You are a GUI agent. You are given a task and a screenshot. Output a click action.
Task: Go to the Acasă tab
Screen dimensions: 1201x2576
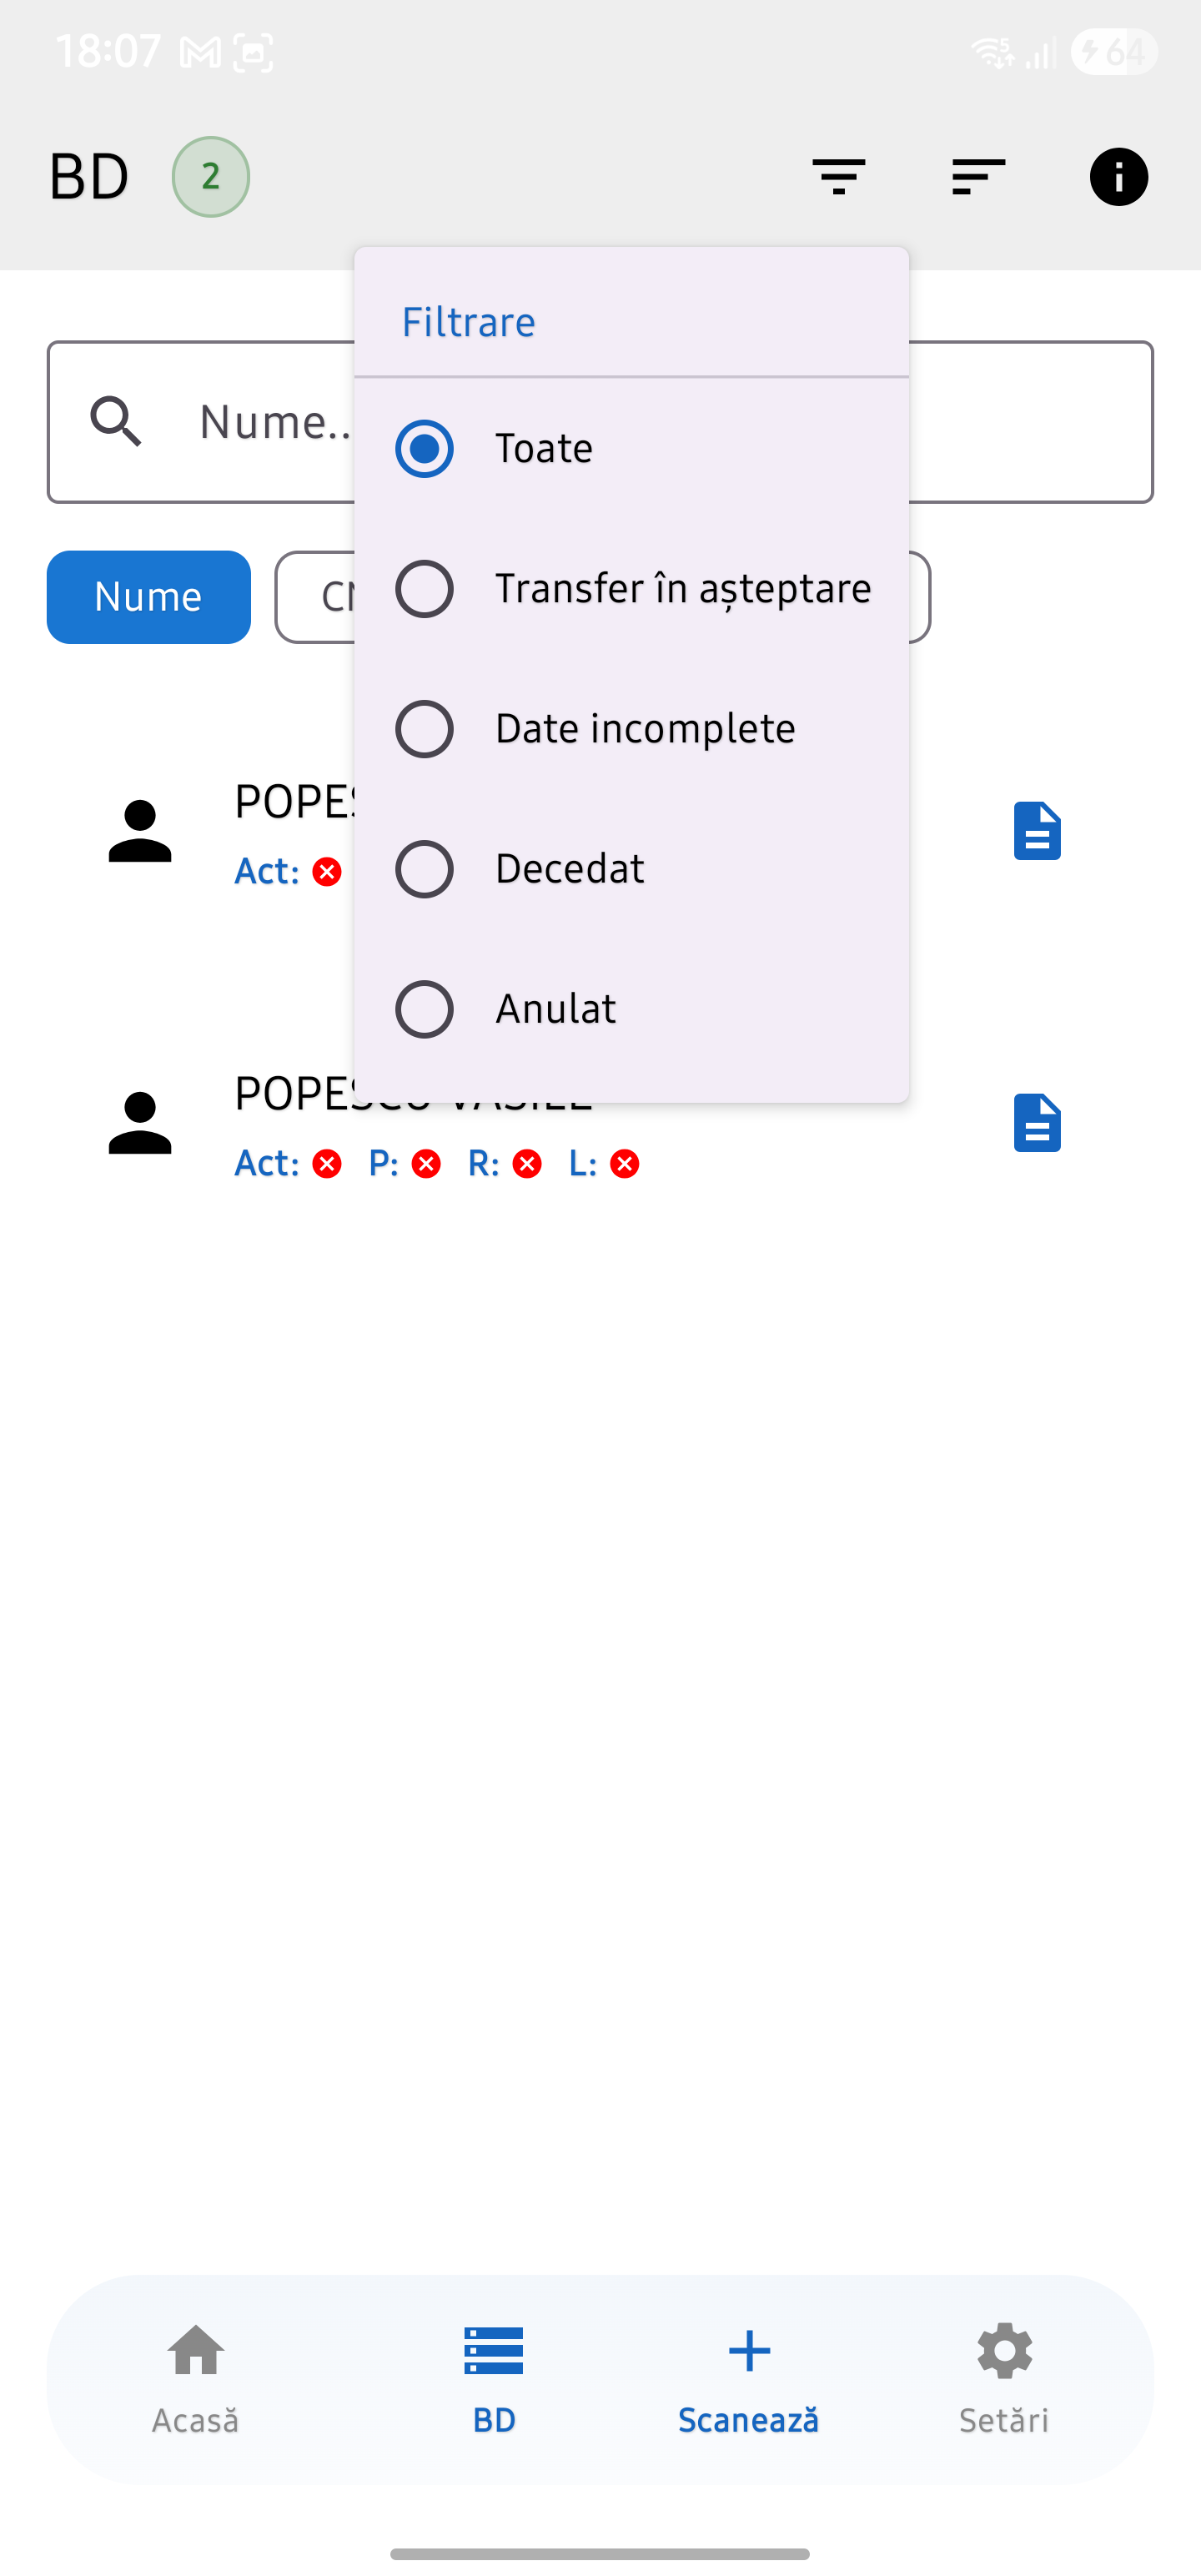(x=196, y=2378)
